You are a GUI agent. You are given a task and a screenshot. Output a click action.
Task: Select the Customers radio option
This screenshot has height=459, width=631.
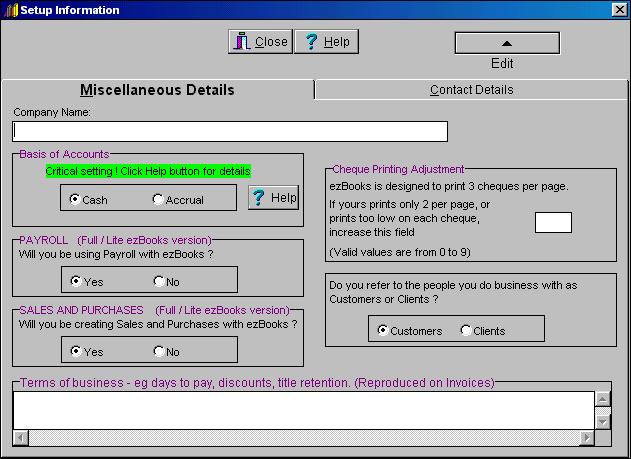(x=410, y=331)
